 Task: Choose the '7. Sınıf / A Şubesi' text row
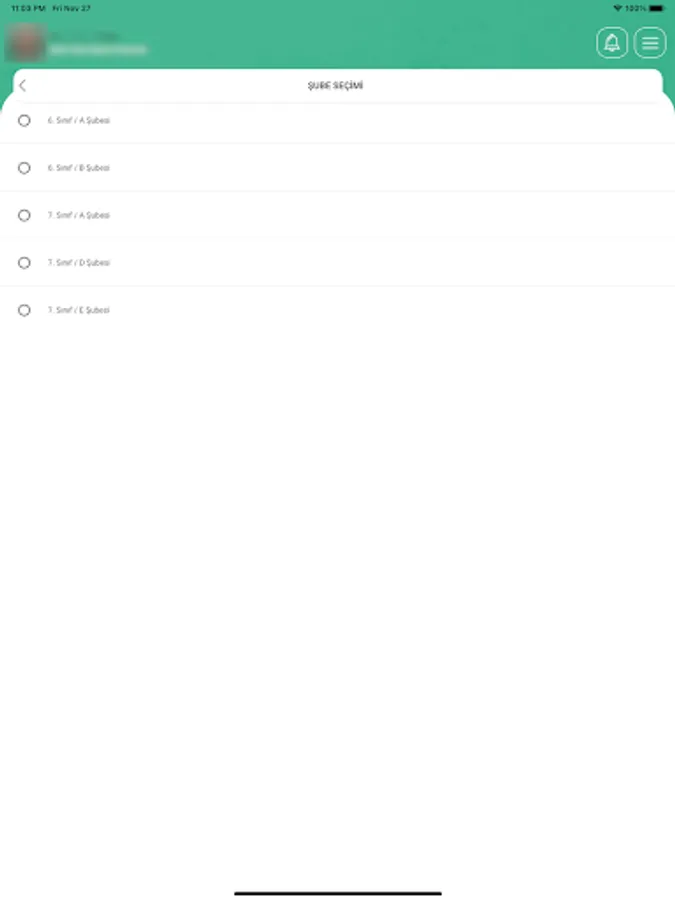[79, 215]
